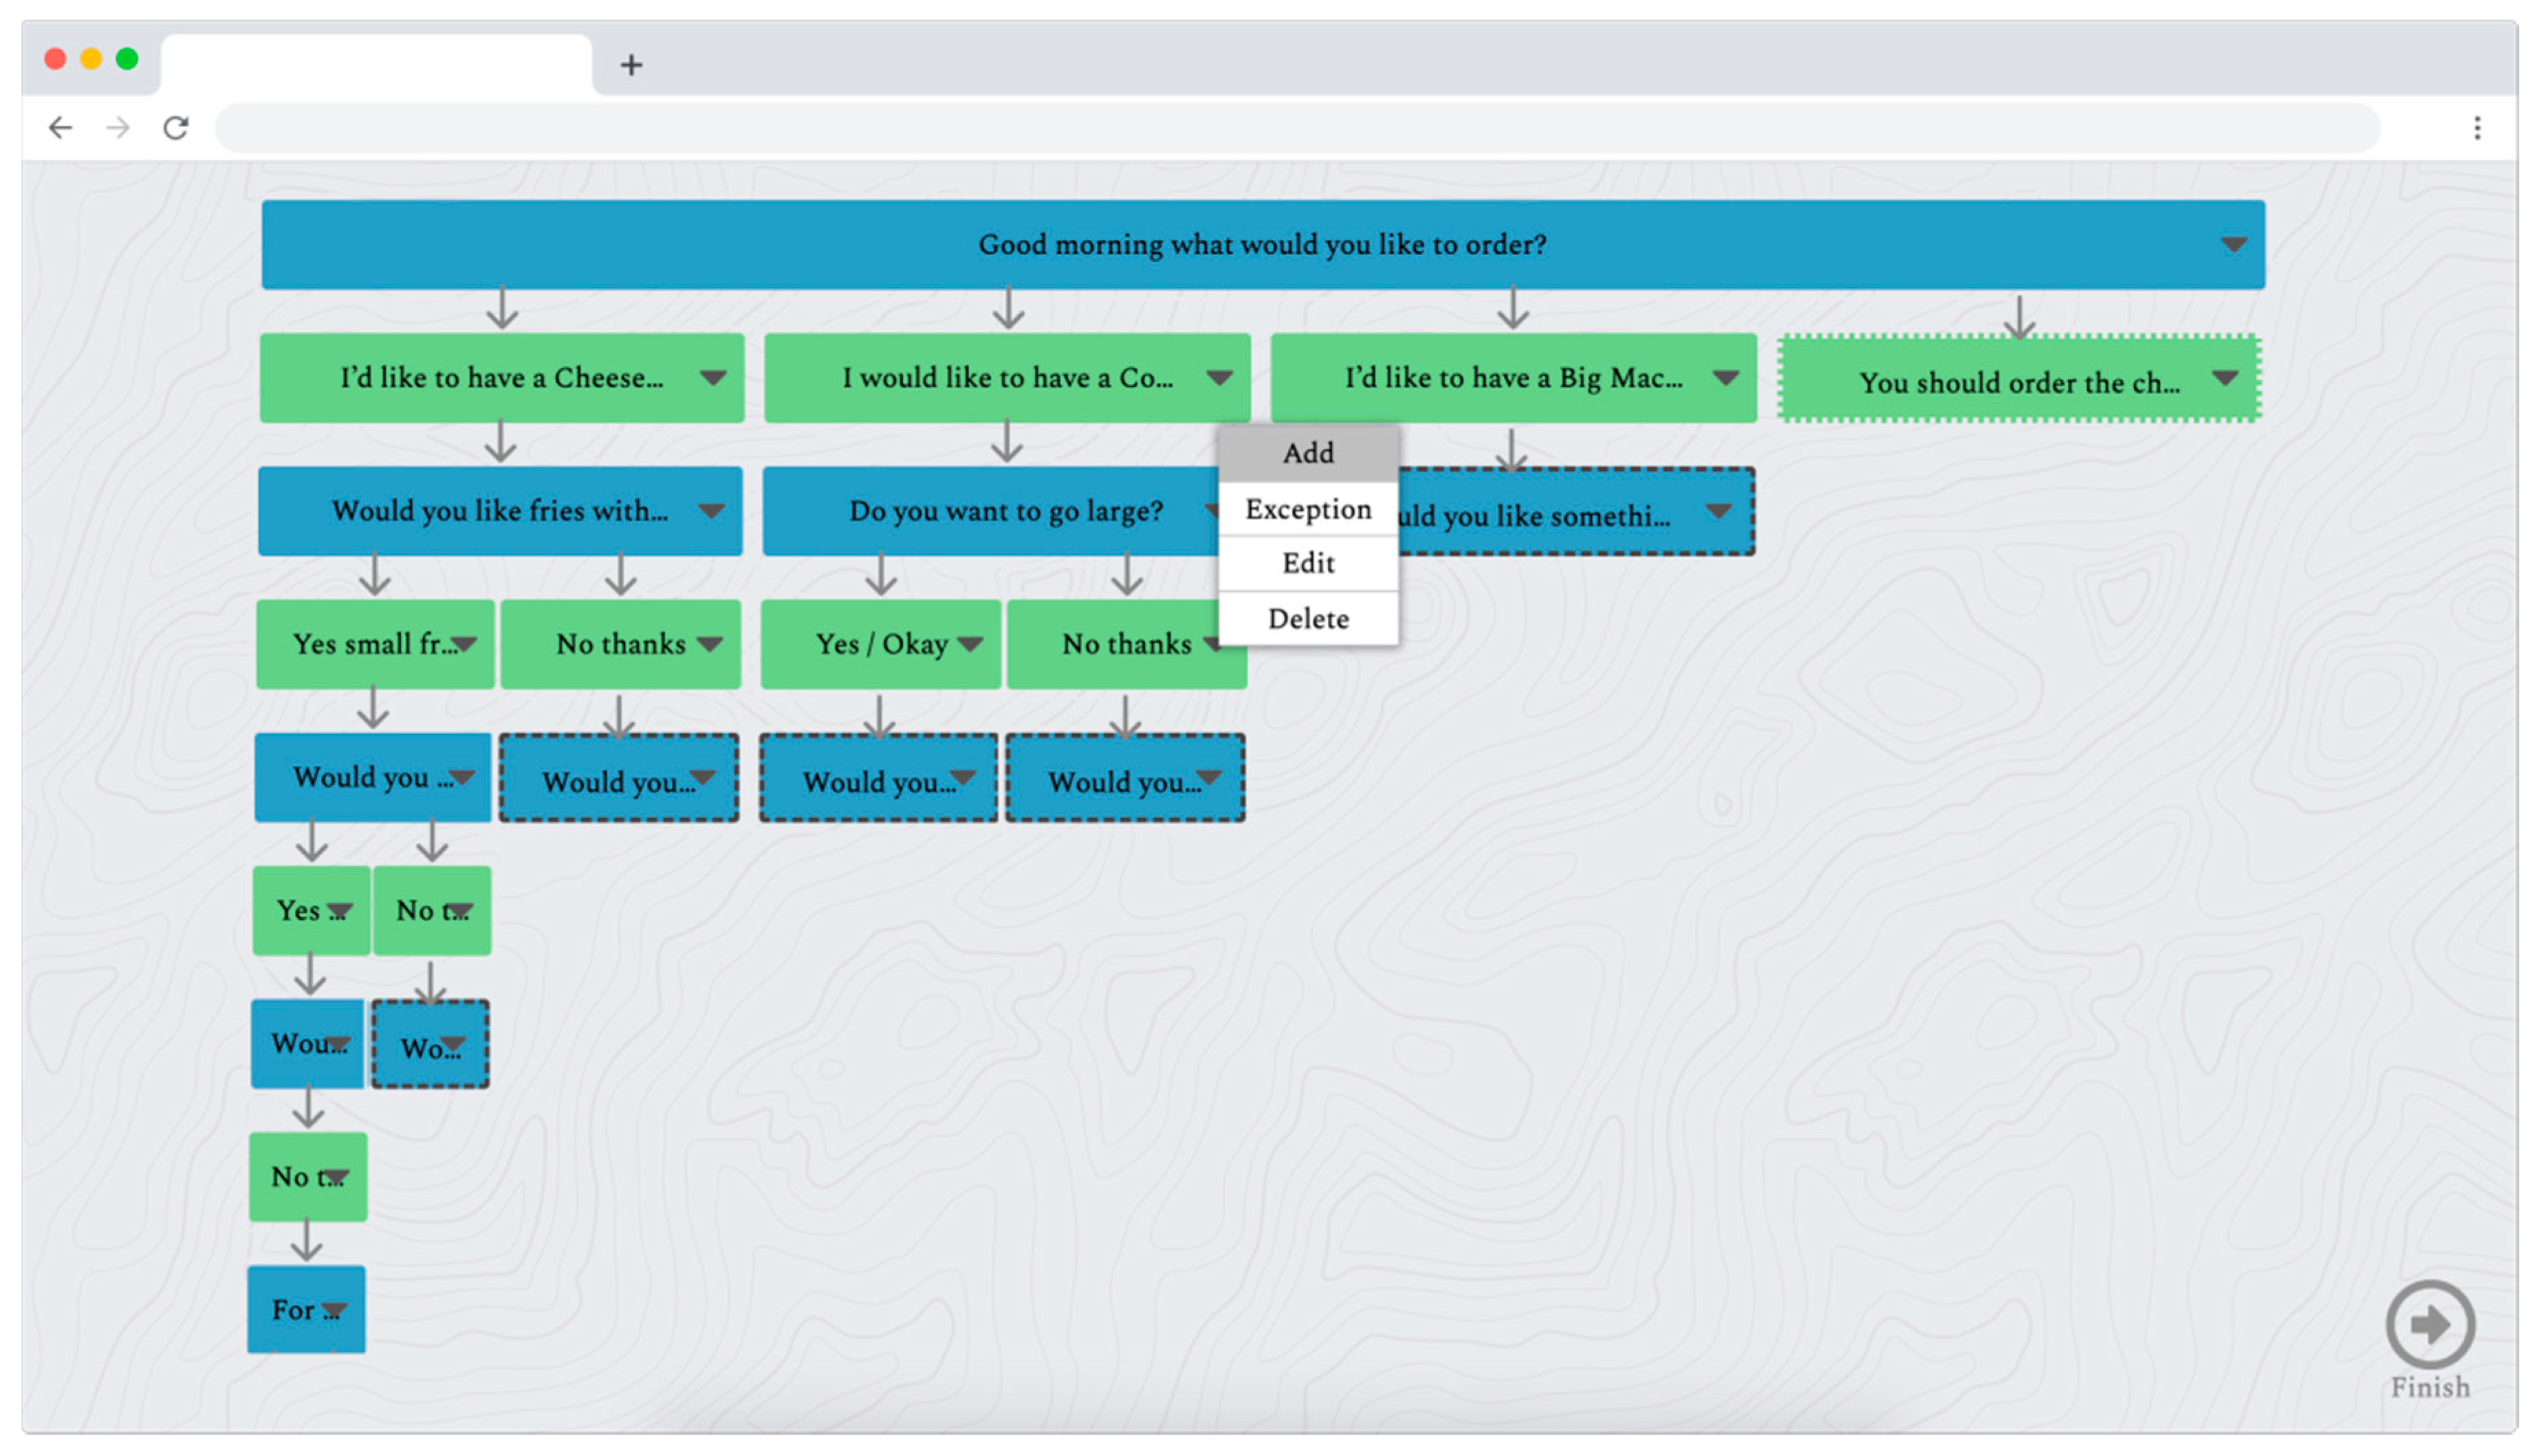Image resolution: width=2534 pixels, height=1456 pixels.
Task: Open dropdown on 'I'd like to have a Big Mac' node
Action: pyautogui.click(x=1725, y=378)
